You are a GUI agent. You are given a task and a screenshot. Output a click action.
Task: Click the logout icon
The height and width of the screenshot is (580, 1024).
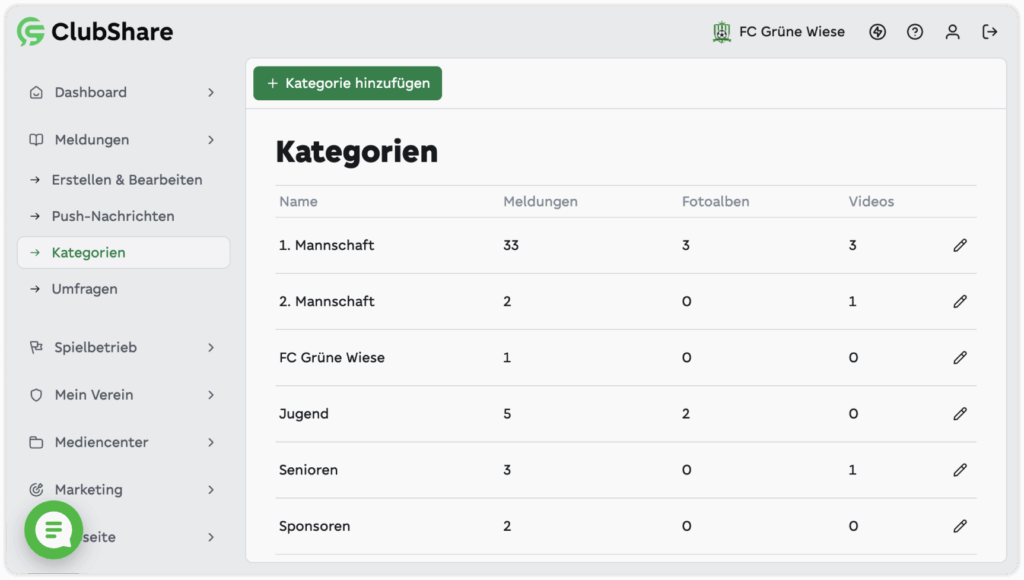[x=989, y=31]
